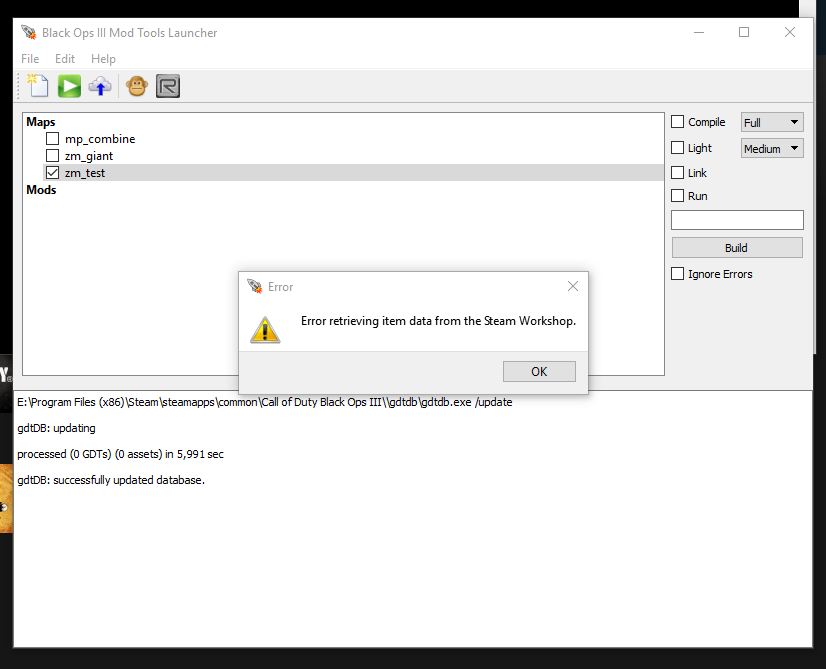This screenshot has width=826, height=669.
Task: Click the 'gdtDB: updating' log line
Action: tap(56, 428)
